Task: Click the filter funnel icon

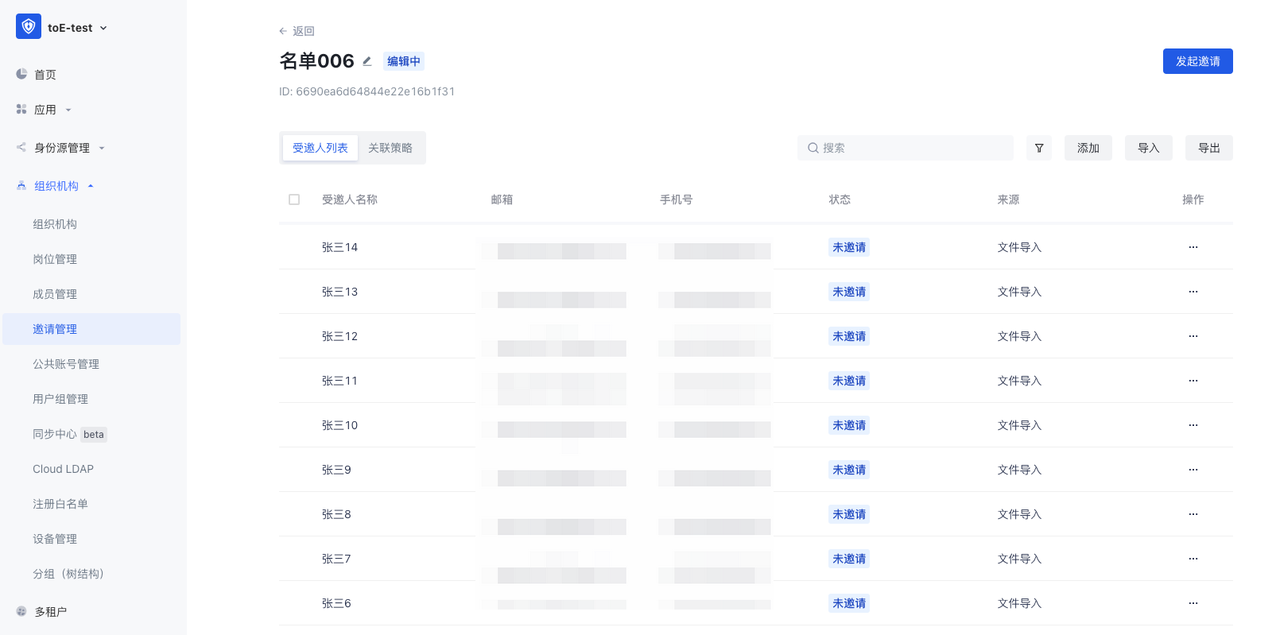Action: pos(1039,148)
